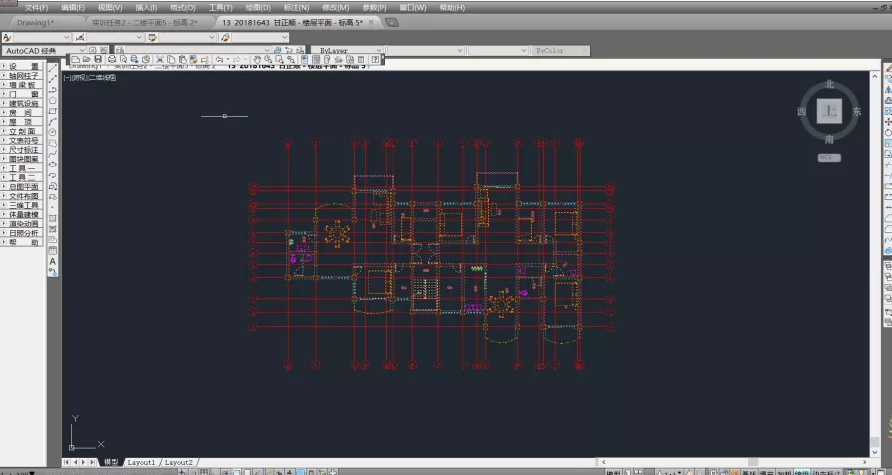Switch to the Drawing1* tab
The width and height of the screenshot is (892, 475).
coord(35,23)
